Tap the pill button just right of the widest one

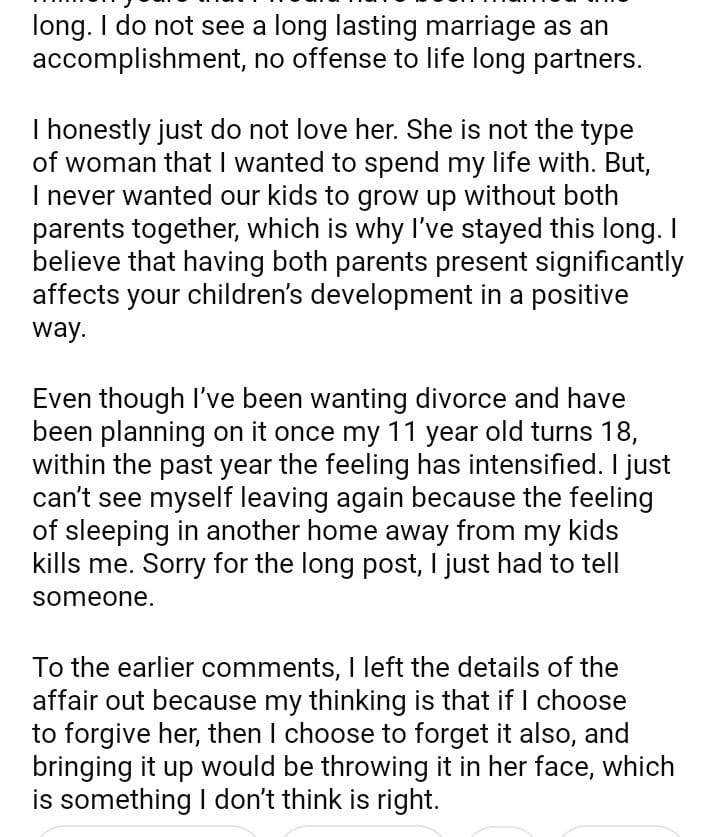point(361,831)
